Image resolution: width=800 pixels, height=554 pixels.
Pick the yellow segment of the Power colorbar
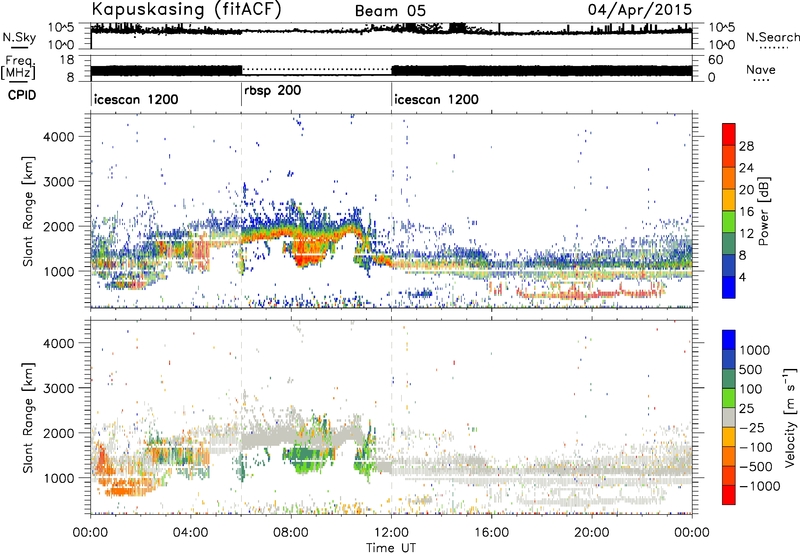point(729,199)
